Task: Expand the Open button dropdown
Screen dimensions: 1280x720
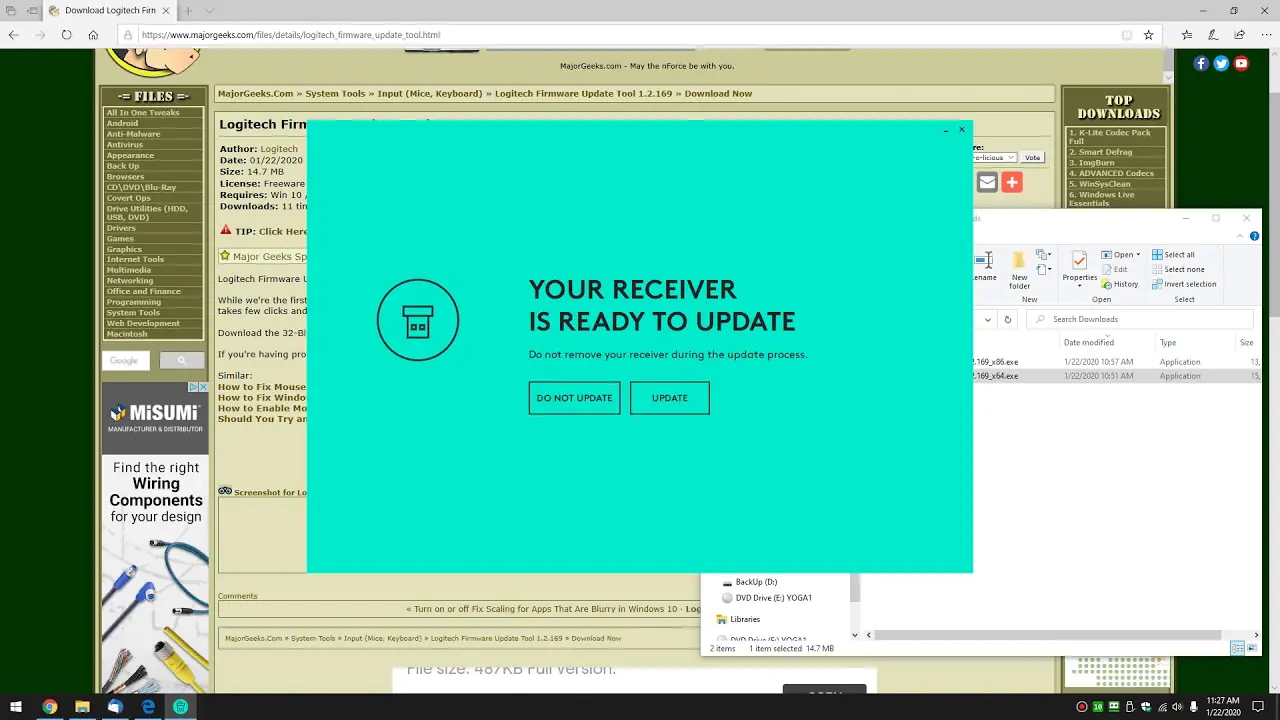Action: (x=1138, y=254)
